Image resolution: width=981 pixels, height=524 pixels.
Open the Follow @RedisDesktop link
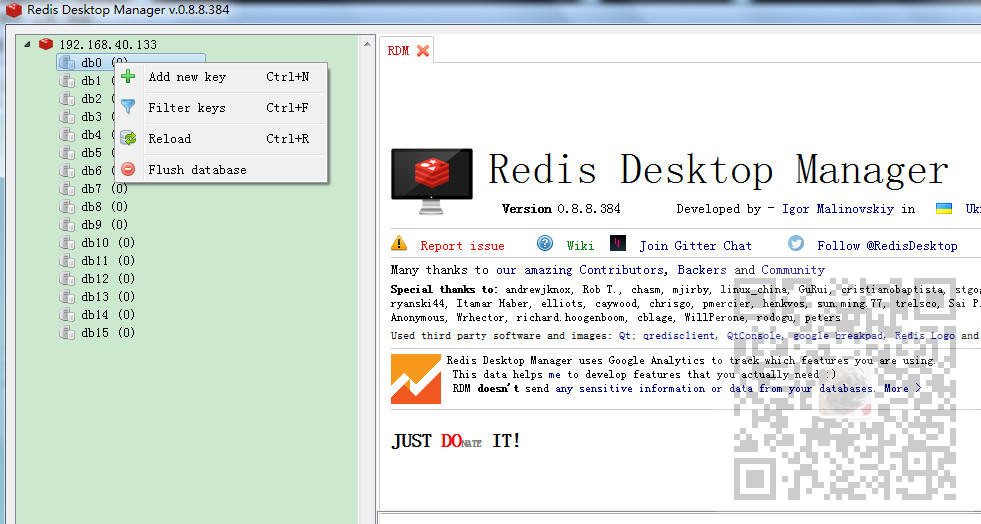(887, 246)
